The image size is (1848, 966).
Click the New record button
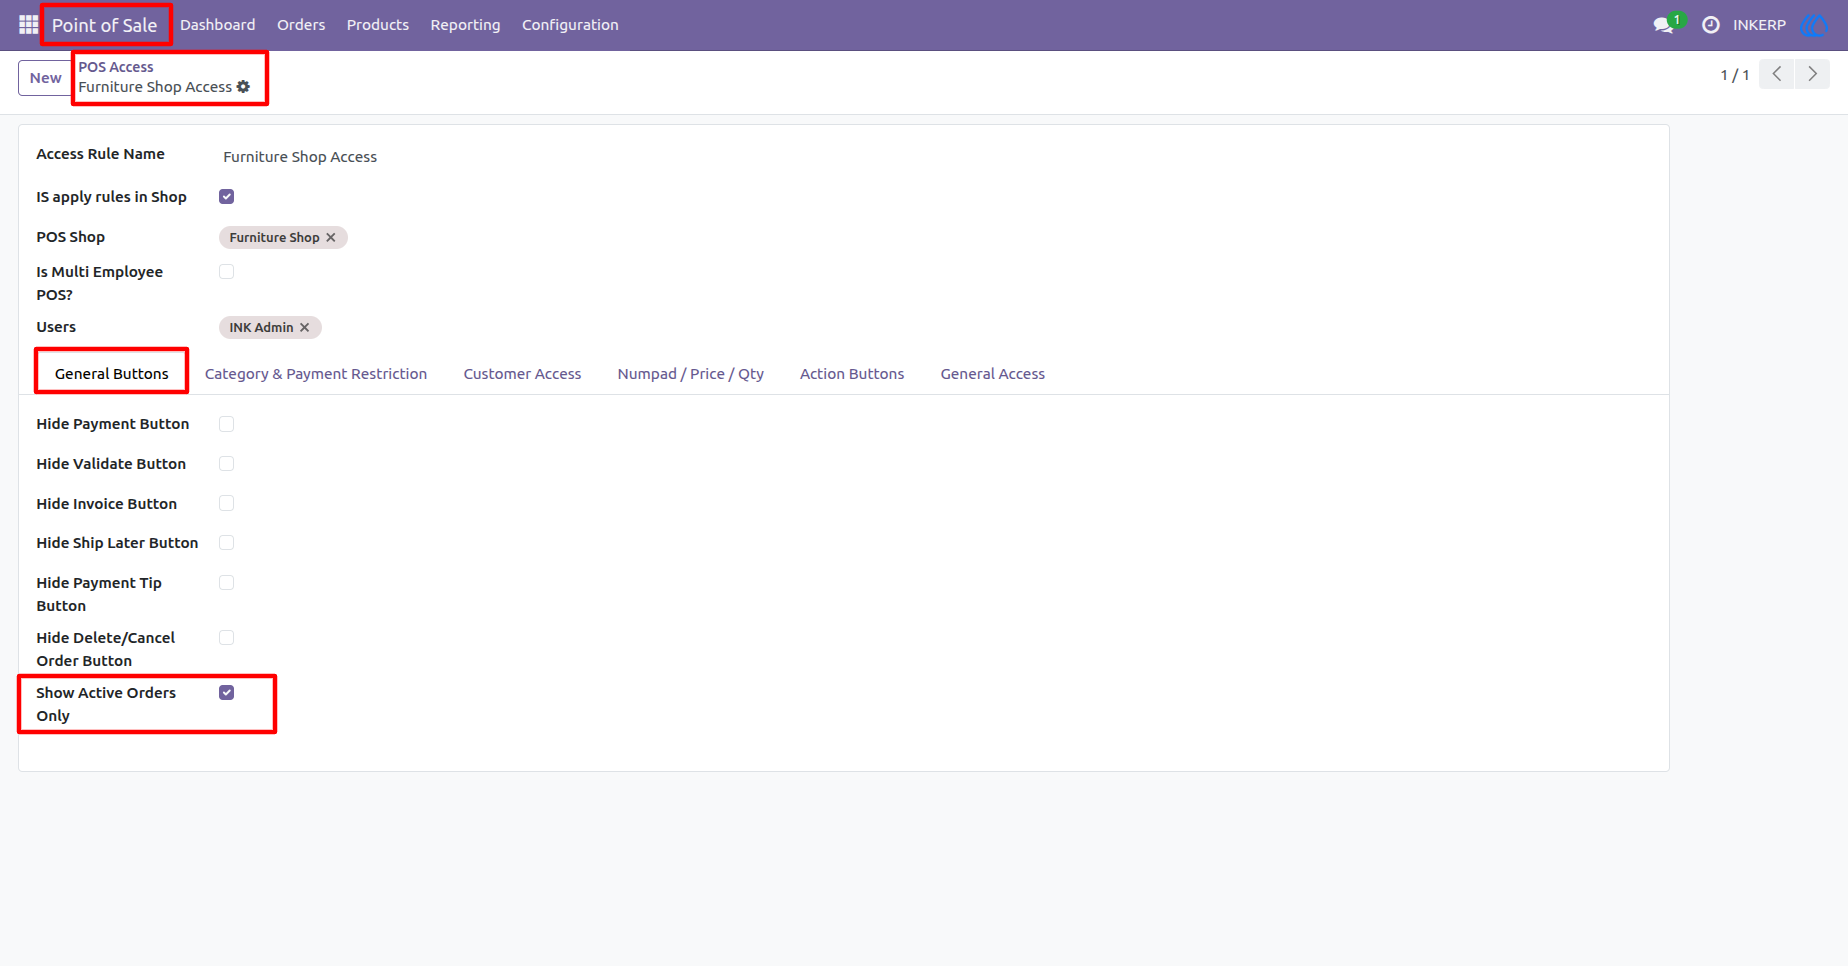45,78
